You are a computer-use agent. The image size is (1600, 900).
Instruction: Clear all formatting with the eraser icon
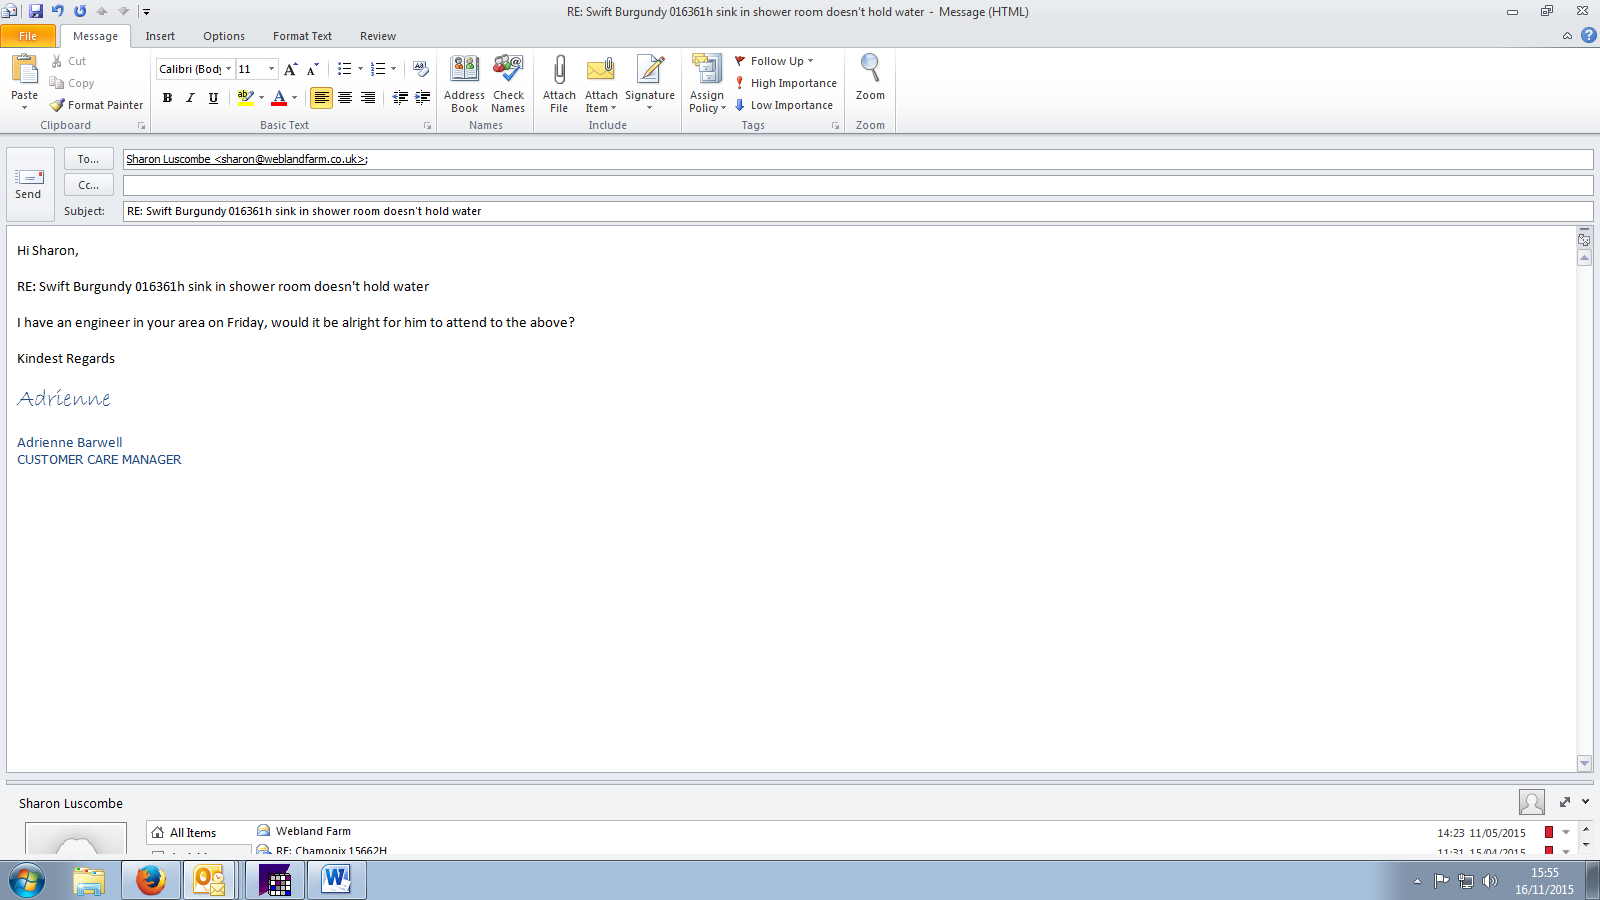421,69
